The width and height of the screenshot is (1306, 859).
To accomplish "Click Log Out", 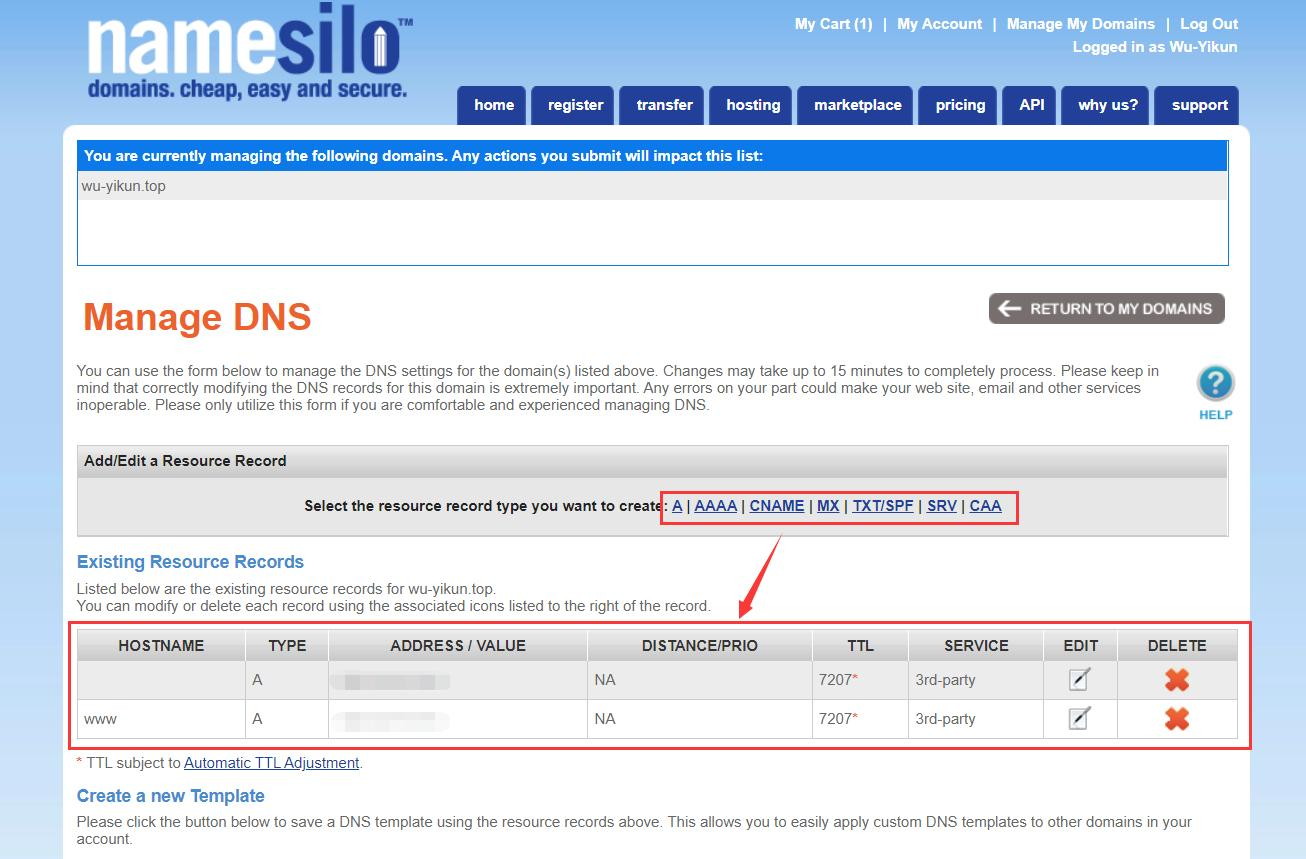I will pyautogui.click(x=1209, y=24).
